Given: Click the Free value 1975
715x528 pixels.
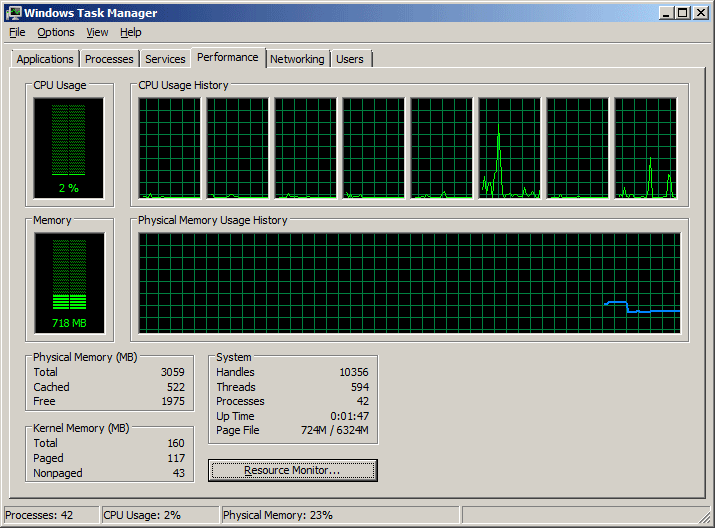Looking at the screenshot, I should 173,401.
